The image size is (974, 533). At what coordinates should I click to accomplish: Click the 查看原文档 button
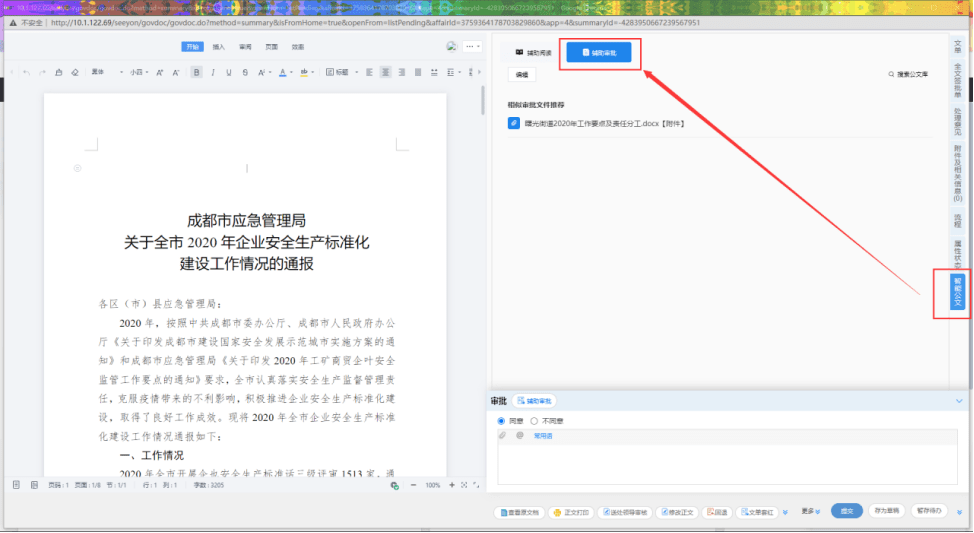[x=520, y=512]
